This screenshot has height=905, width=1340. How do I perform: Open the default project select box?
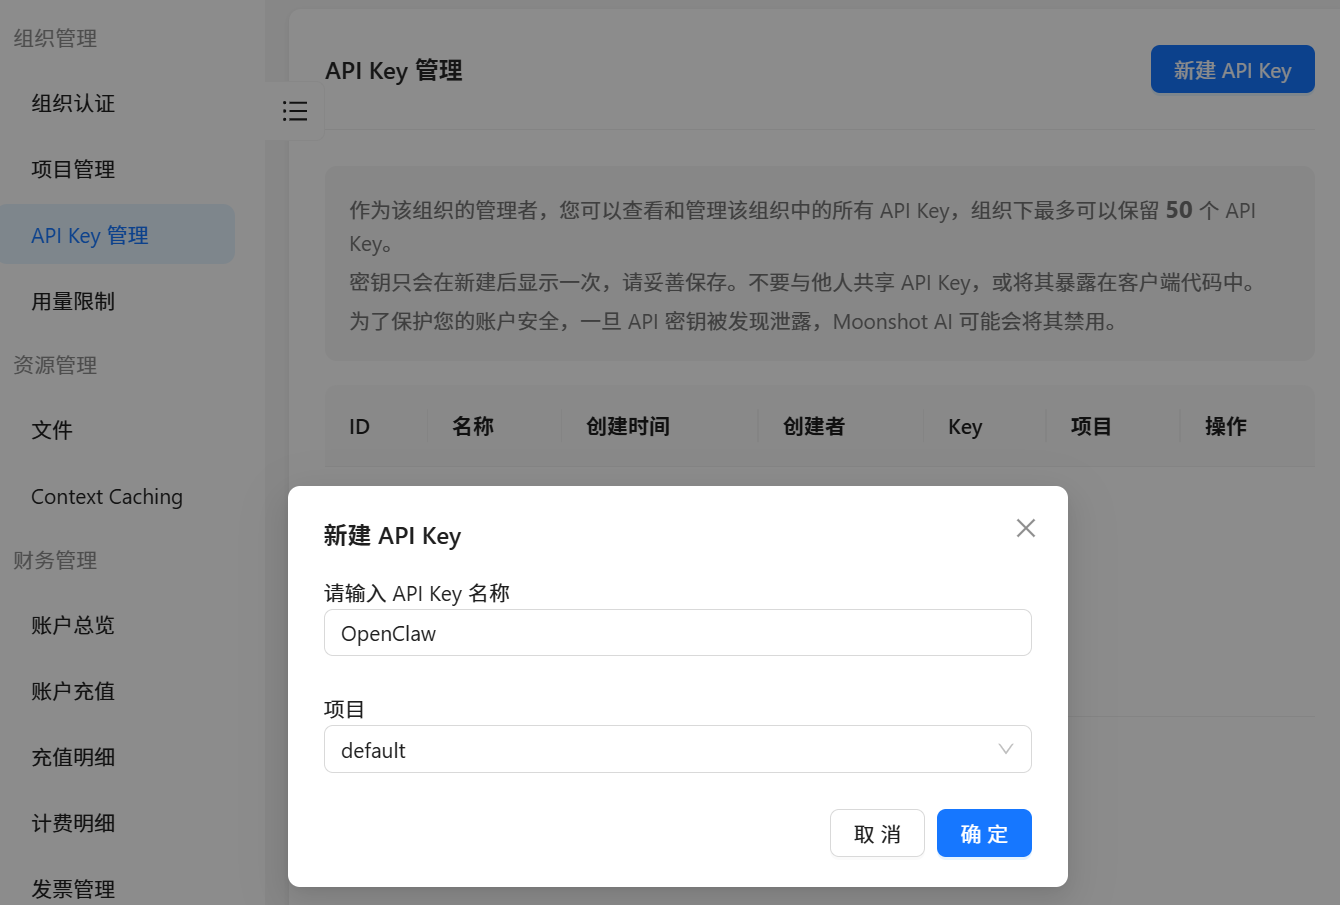coord(660,749)
